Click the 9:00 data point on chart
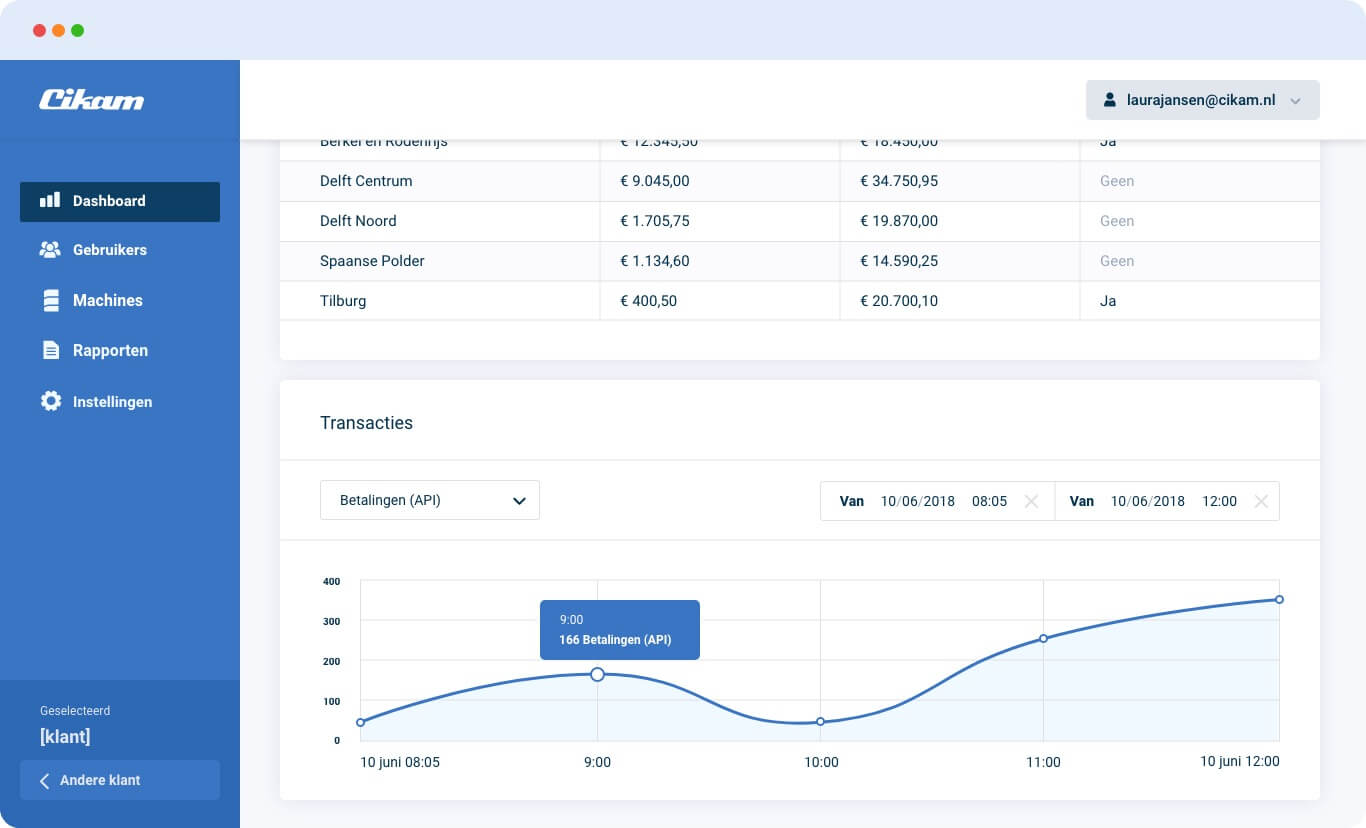This screenshot has width=1366, height=828. (597, 675)
